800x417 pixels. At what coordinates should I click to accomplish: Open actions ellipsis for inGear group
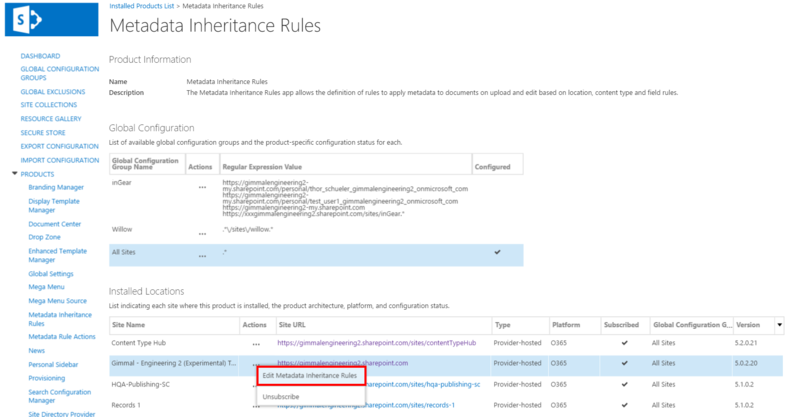pyautogui.click(x=203, y=187)
